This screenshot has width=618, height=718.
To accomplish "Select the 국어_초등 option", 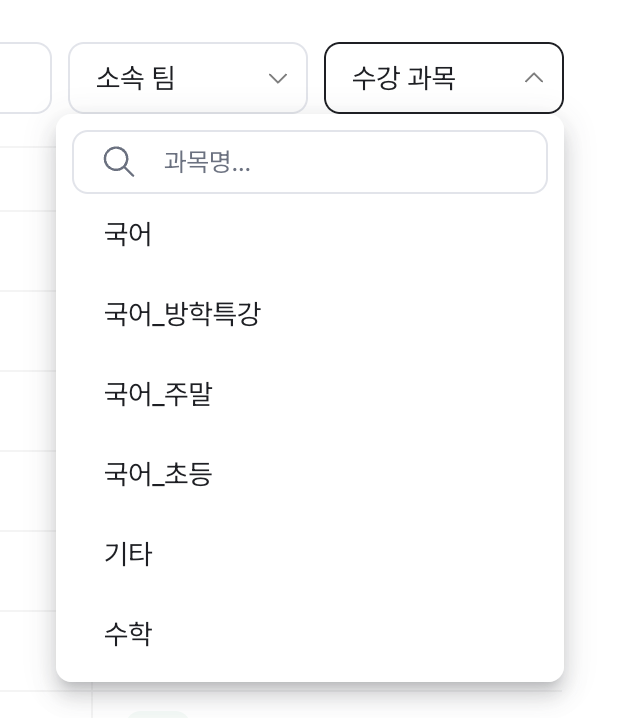I will pos(310,474).
